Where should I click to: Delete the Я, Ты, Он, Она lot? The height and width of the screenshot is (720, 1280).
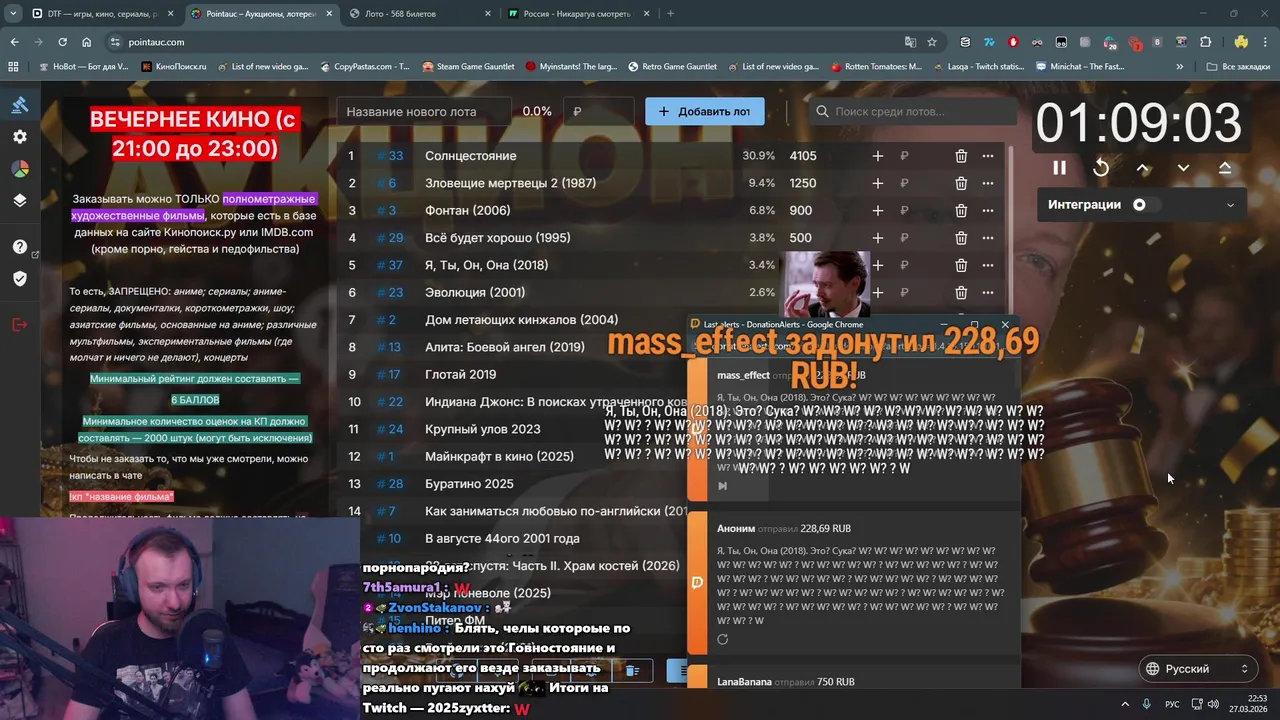(x=961, y=265)
